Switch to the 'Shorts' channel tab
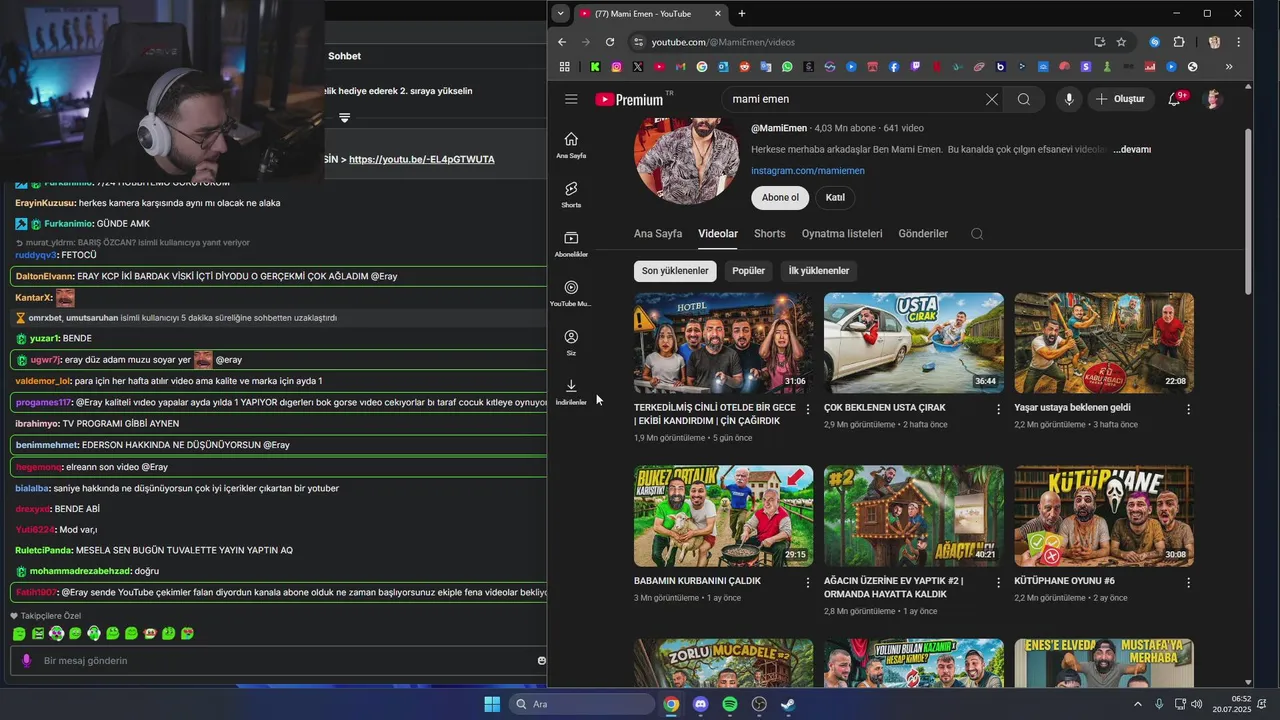Image resolution: width=1280 pixels, height=720 pixels. tap(769, 234)
